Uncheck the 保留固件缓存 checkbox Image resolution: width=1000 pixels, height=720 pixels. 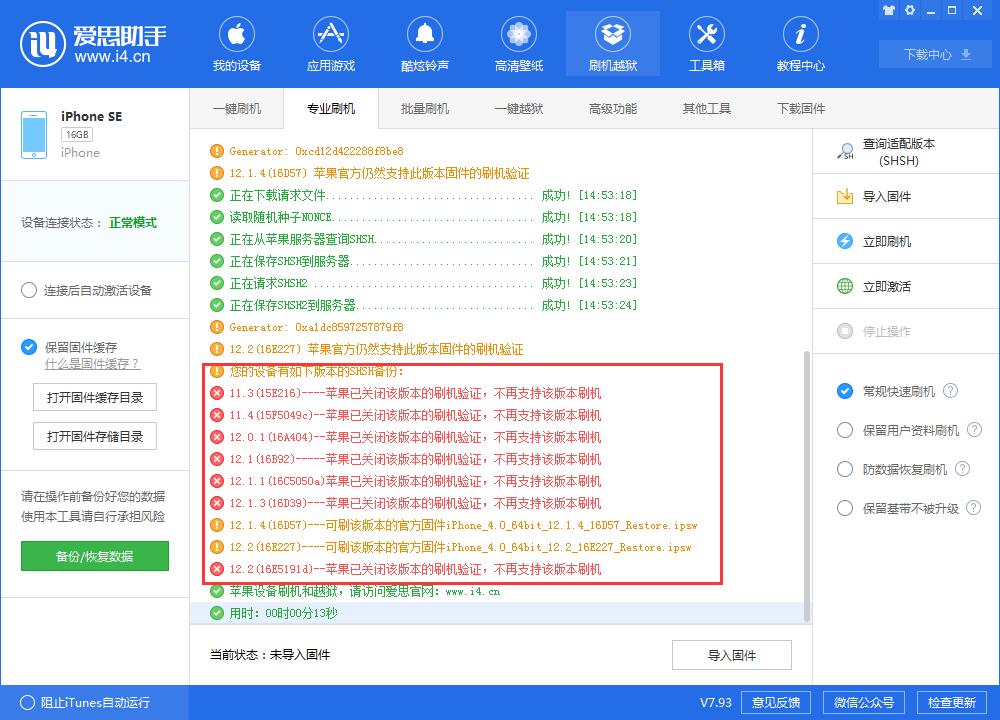pos(27,348)
